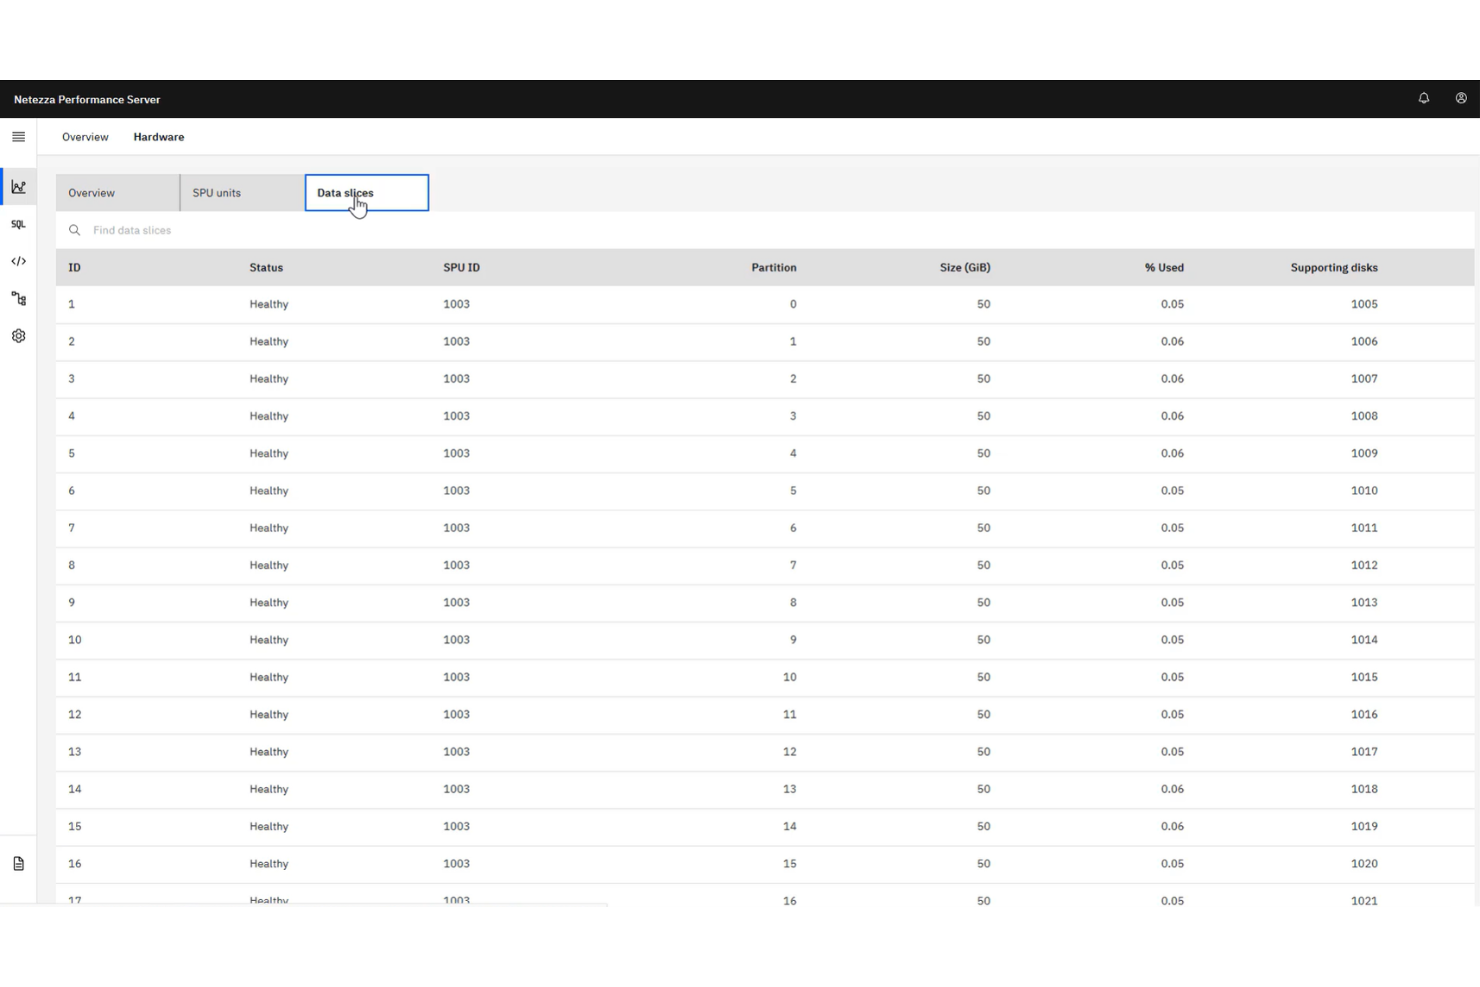1480x987 pixels.
Task: Open the hamburger navigation menu
Action: point(18,136)
